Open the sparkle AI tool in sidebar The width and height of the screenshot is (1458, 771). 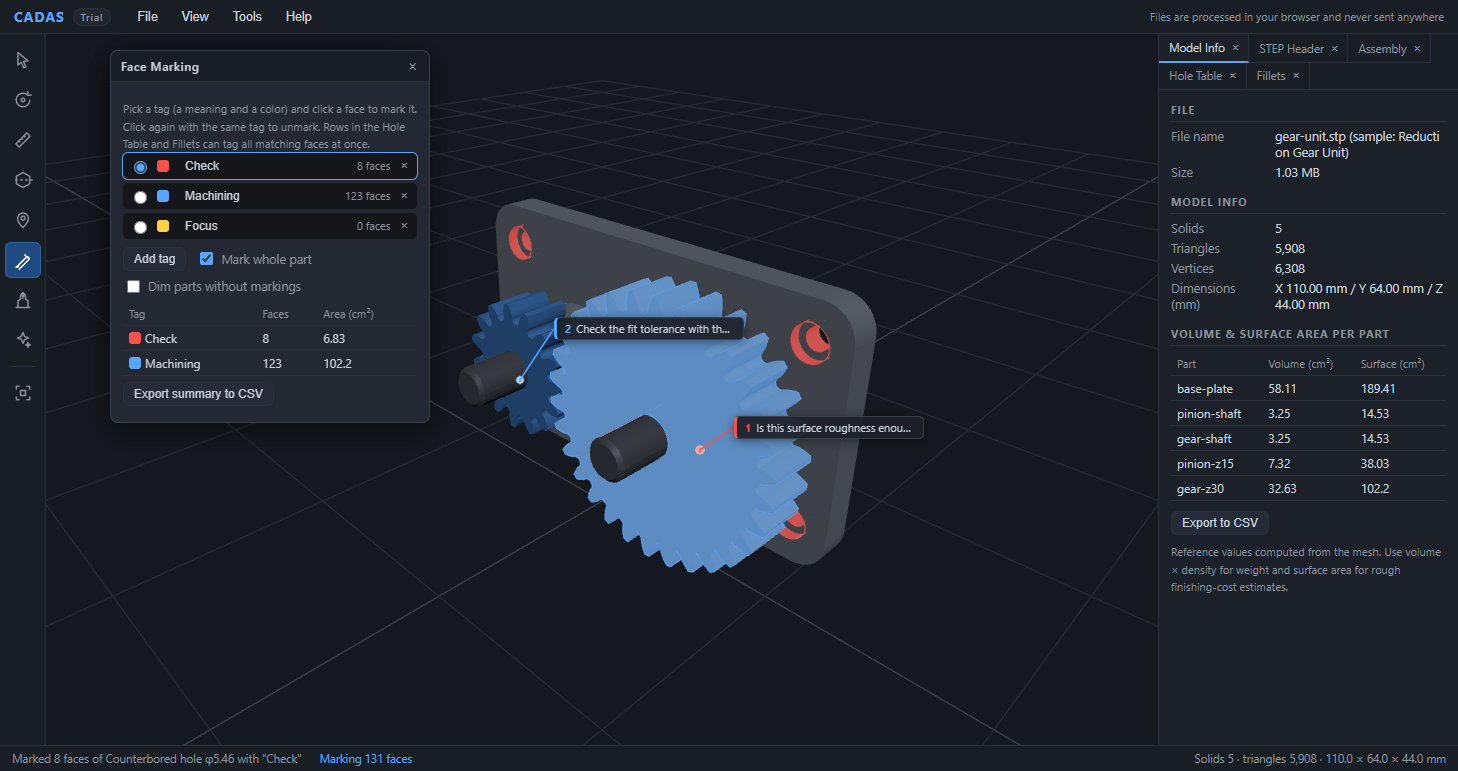pos(23,340)
